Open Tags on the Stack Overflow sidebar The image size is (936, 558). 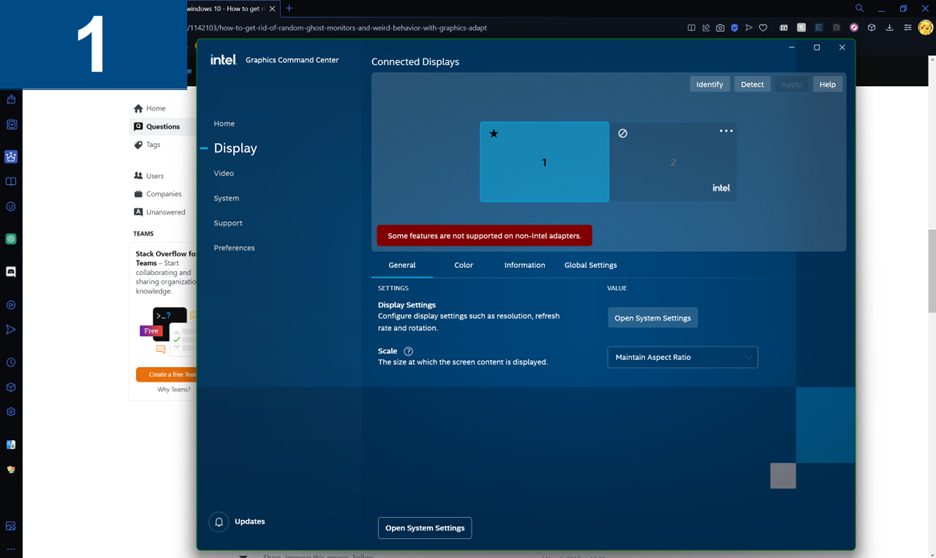[x=153, y=145]
